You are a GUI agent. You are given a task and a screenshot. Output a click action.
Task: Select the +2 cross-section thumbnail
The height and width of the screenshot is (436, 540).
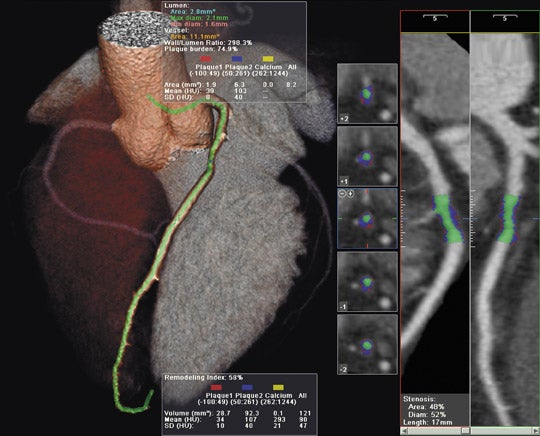click(x=367, y=93)
